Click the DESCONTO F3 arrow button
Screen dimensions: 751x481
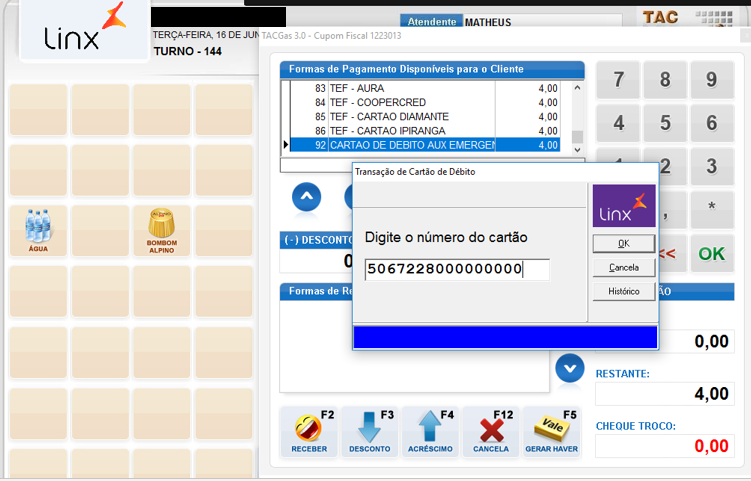tap(369, 432)
